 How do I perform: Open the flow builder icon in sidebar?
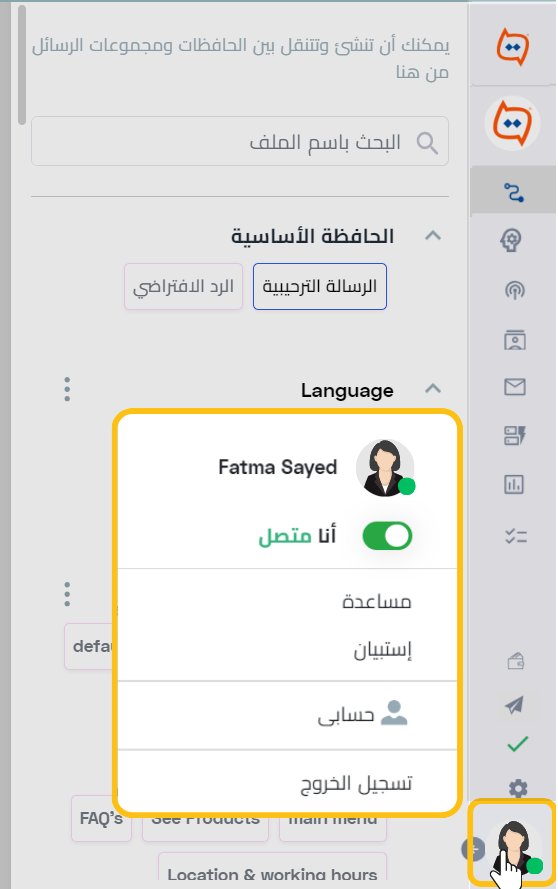coord(514,192)
